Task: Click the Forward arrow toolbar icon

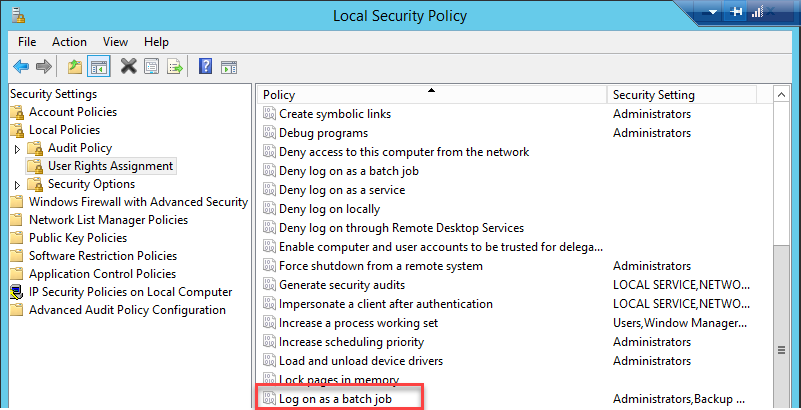Action: pos(43,67)
